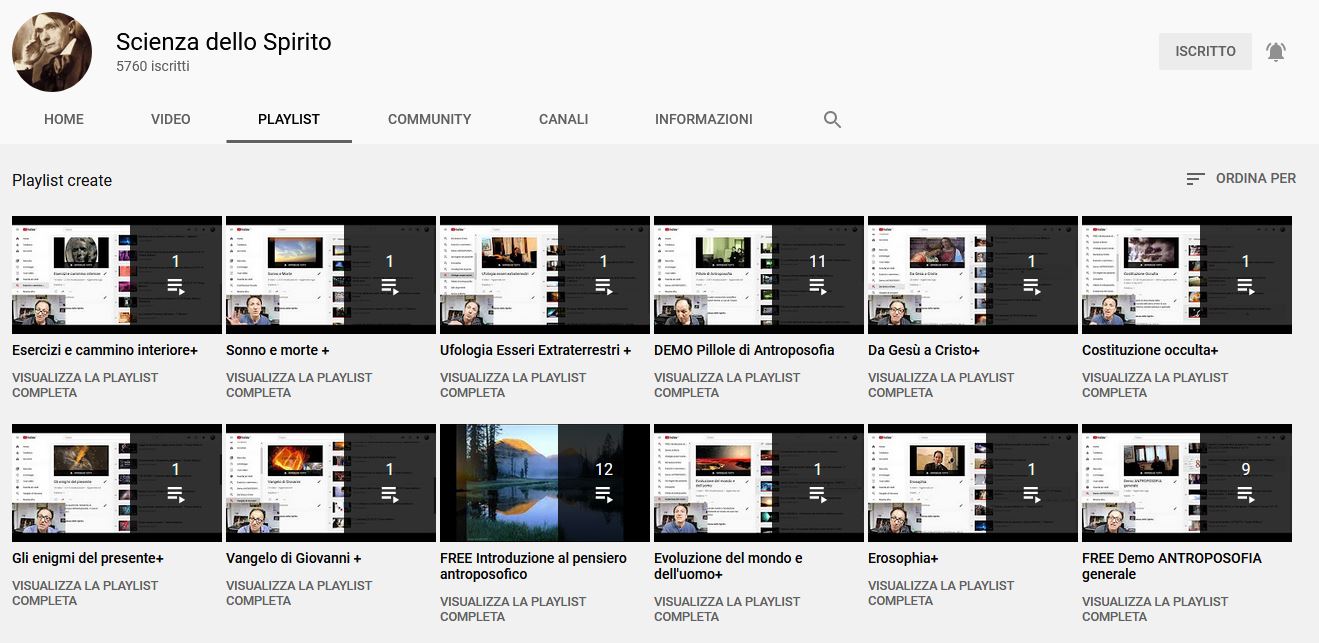Image resolution: width=1319 pixels, height=643 pixels.
Task: Switch to the COMMUNITY tab
Action: coord(429,119)
